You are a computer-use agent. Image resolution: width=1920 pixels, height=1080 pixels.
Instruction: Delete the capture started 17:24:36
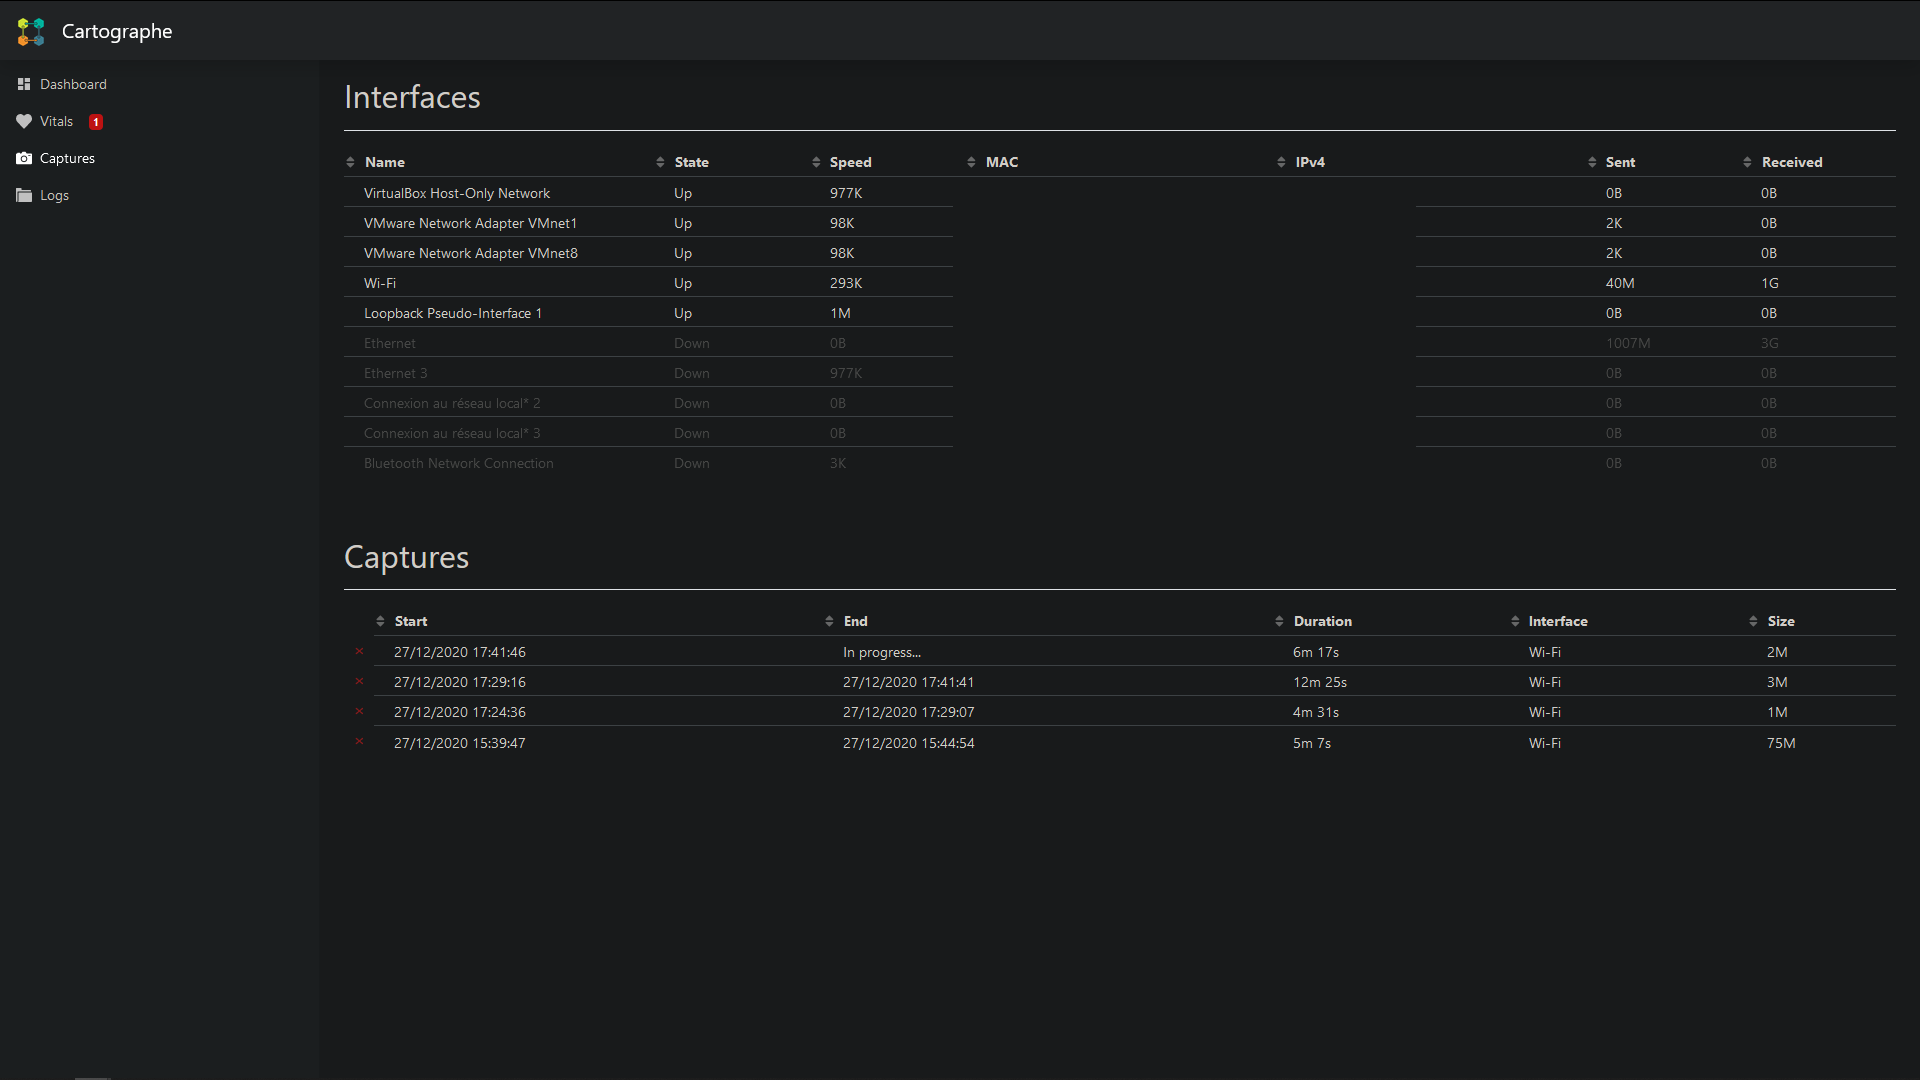(x=360, y=711)
